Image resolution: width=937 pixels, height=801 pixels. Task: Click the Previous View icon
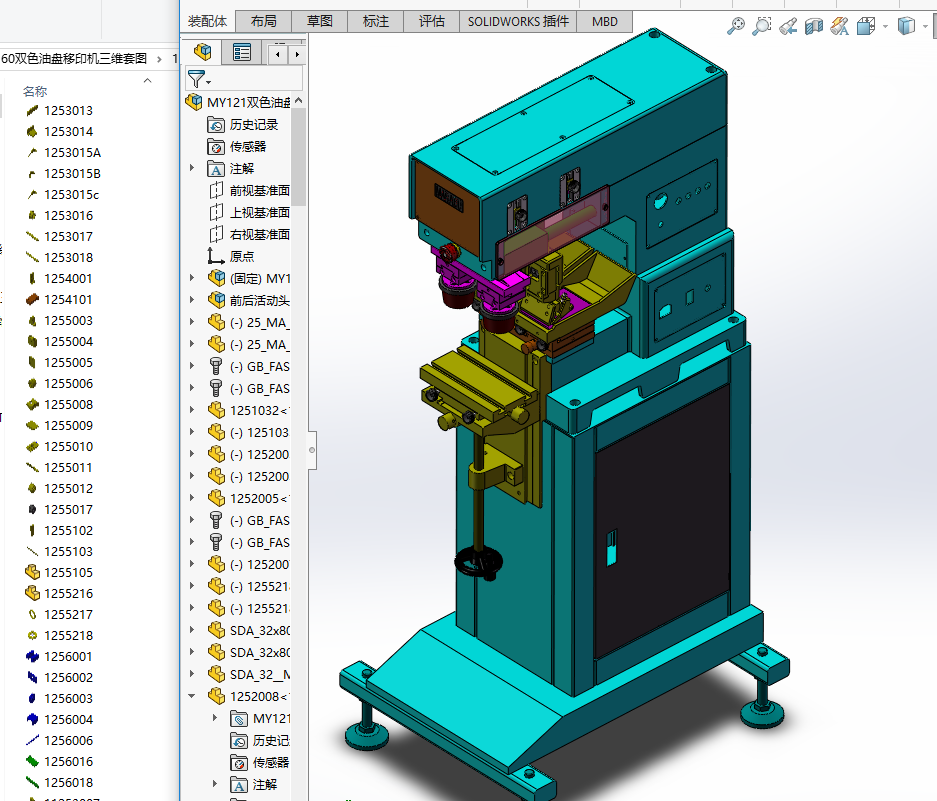pyautogui.click(x=788, y=27)
